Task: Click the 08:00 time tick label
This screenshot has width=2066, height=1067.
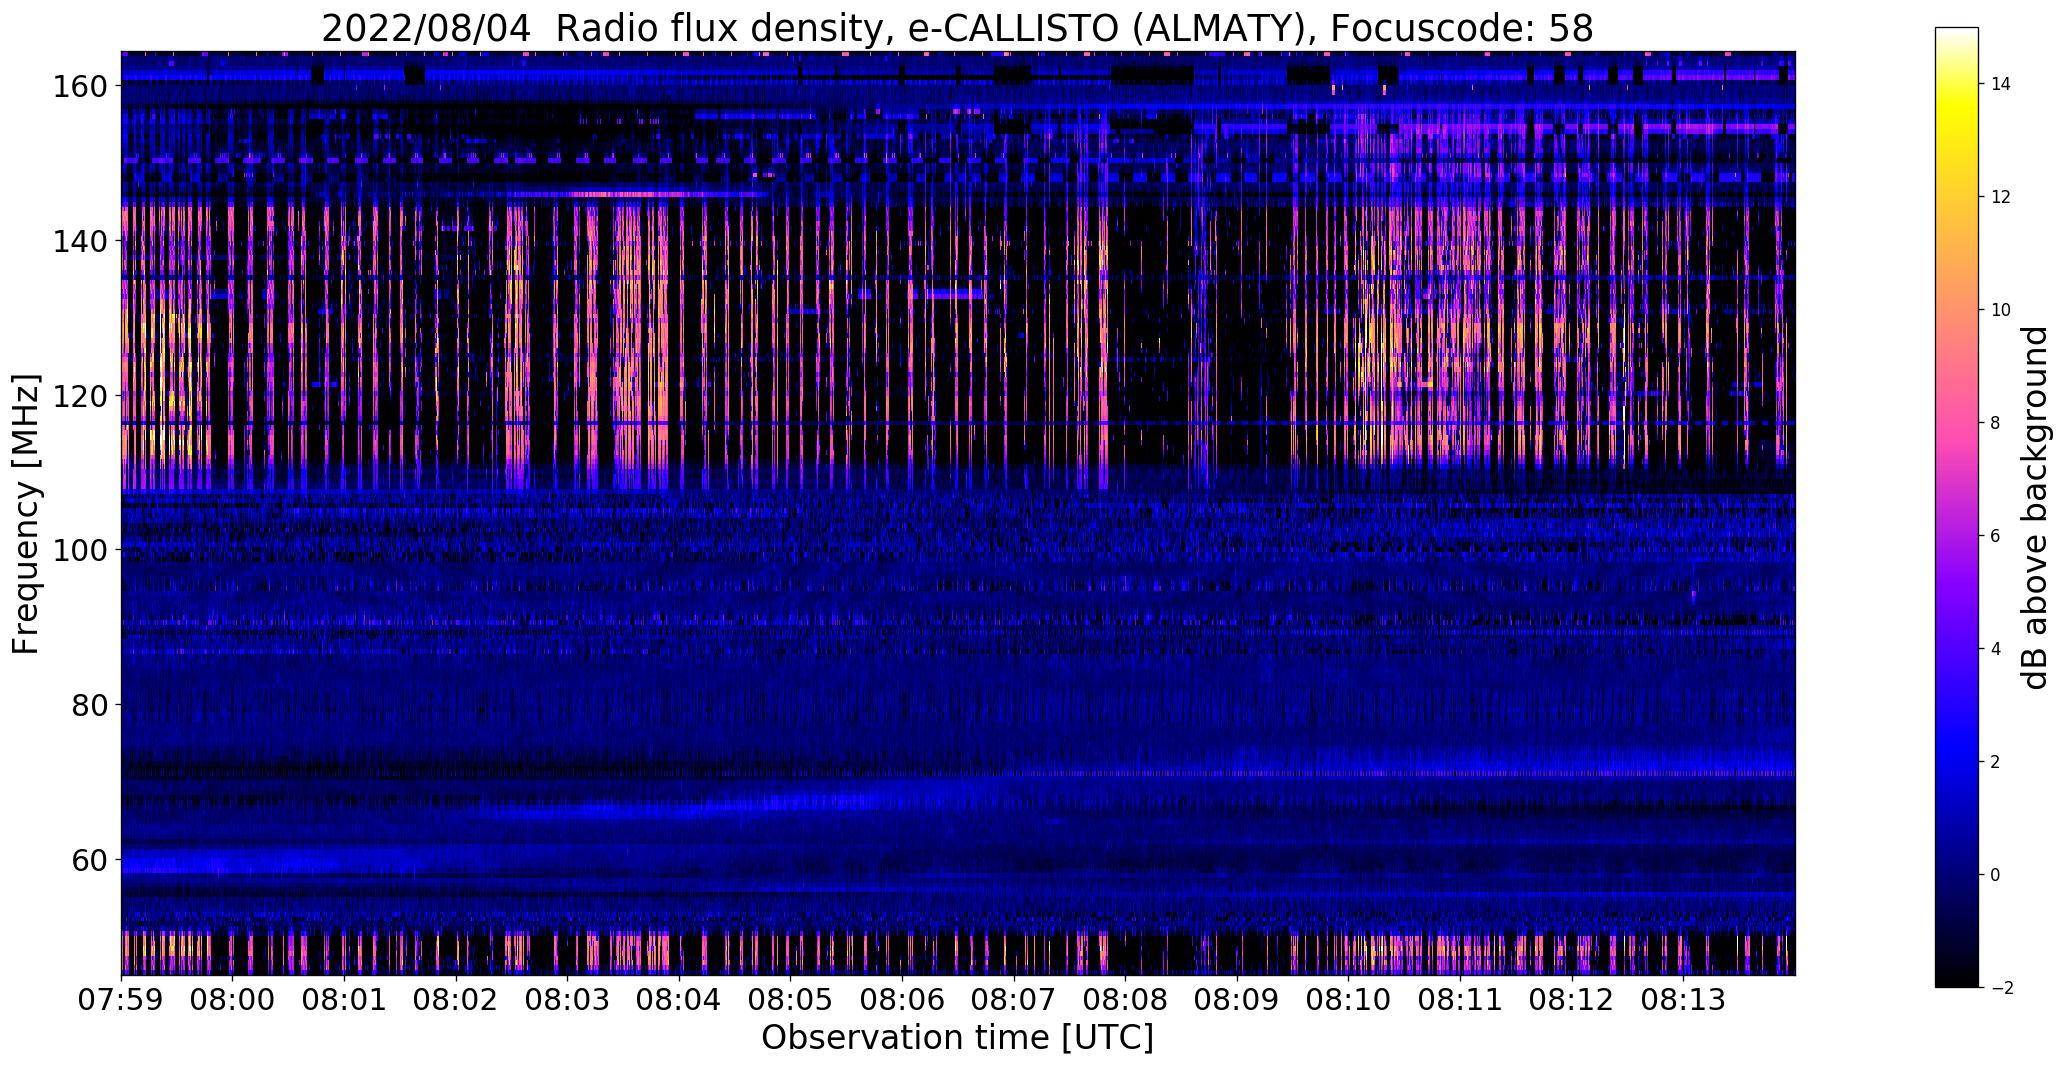Action: pyautogui.click(x=233, y=998)
